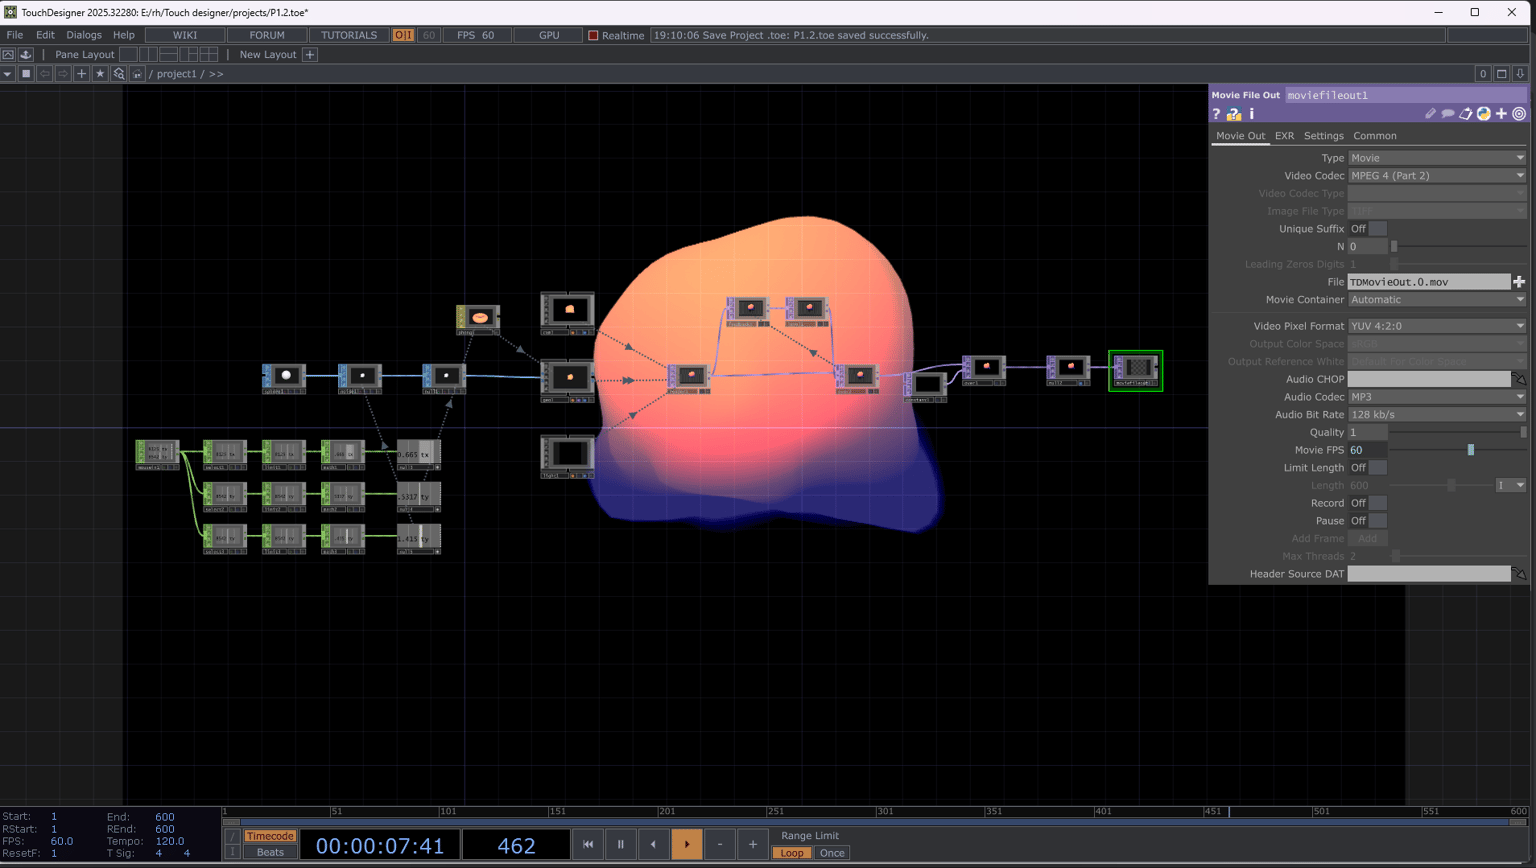
Task: Jump to timeline start with rewind button
Action: [x=588, y=844]
